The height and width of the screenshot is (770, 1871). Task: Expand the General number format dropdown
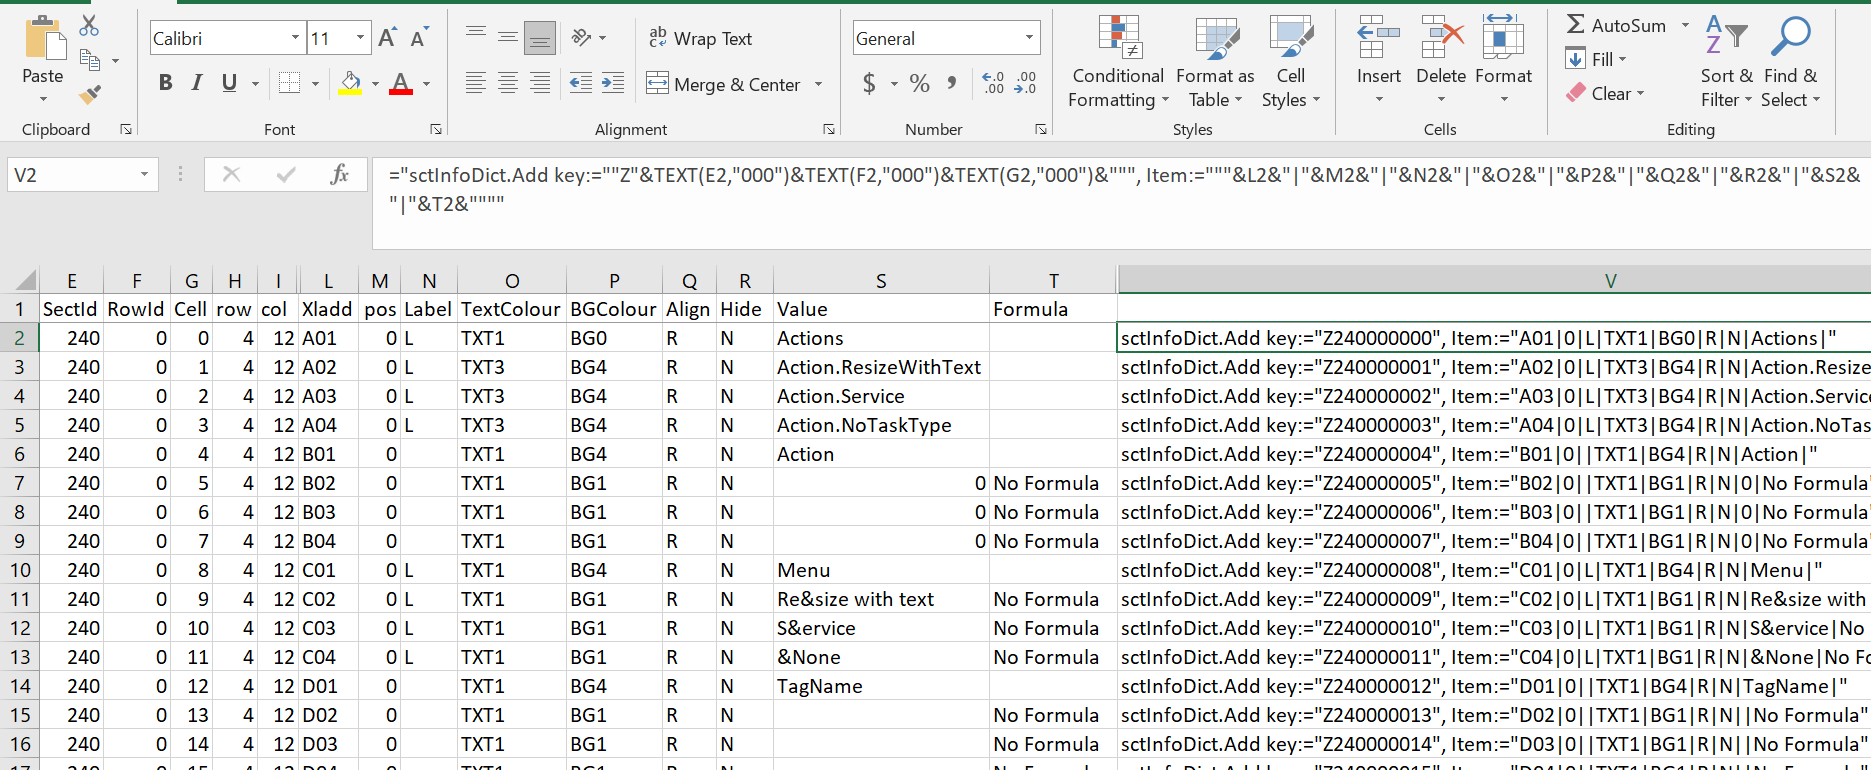point(1029,39)
